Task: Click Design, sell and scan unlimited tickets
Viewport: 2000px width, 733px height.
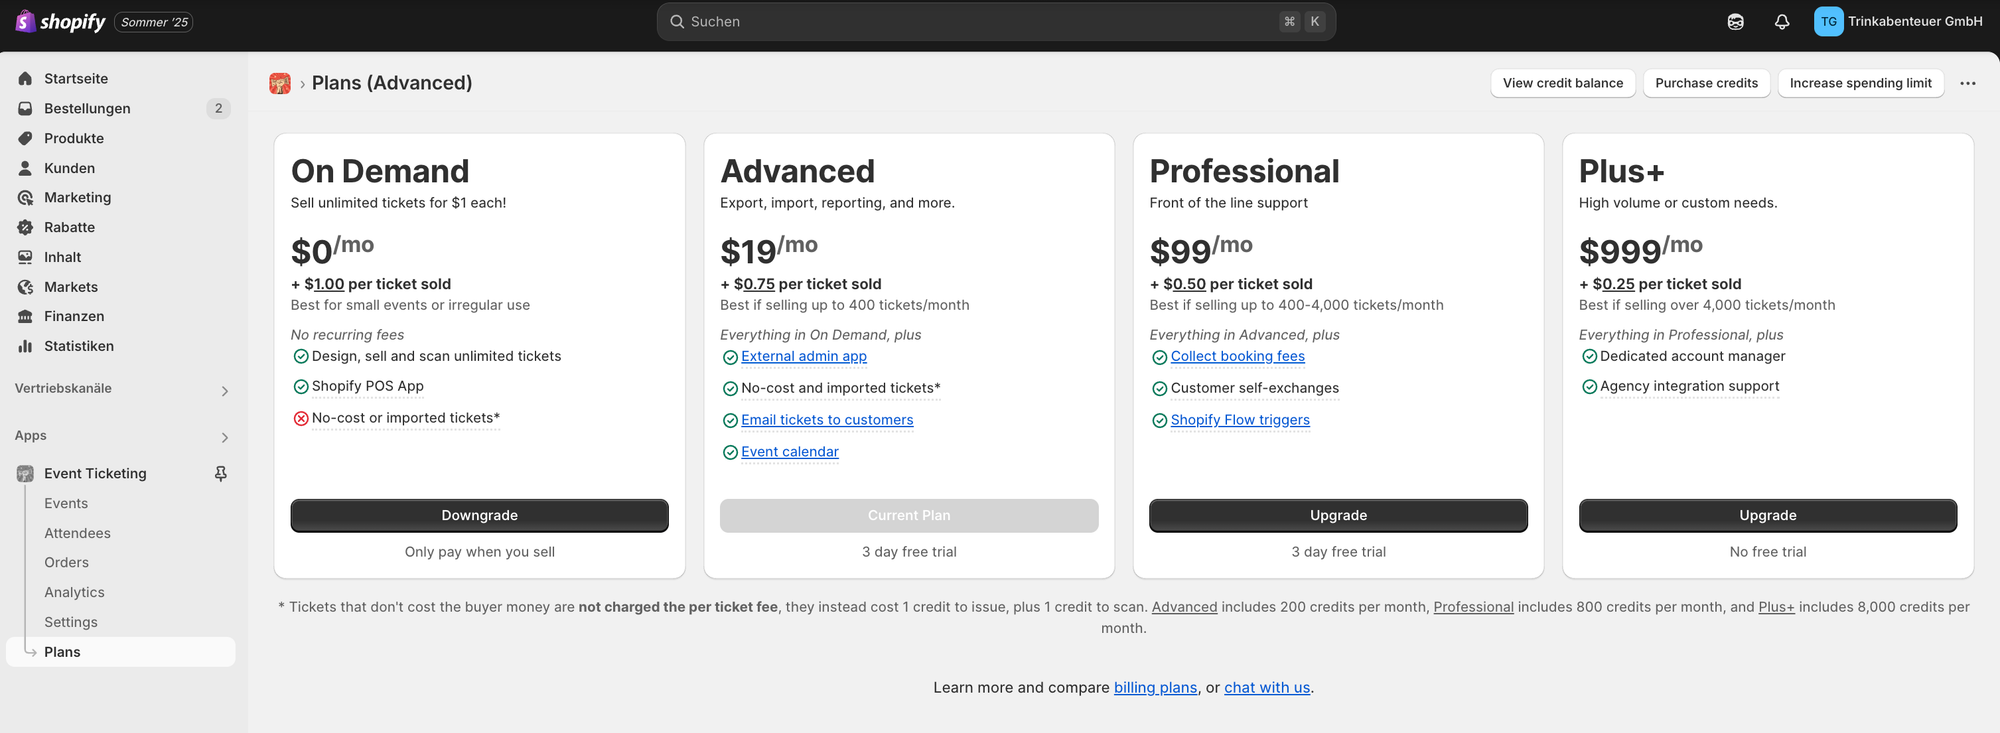Action: pos(436,356)
